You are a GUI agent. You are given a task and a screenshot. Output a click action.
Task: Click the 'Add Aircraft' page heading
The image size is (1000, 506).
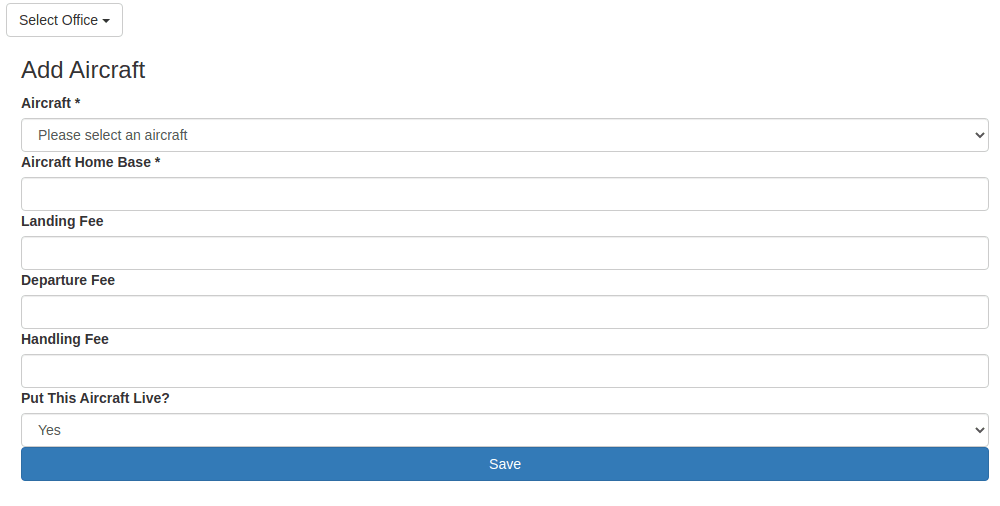[x=83, y=70]
